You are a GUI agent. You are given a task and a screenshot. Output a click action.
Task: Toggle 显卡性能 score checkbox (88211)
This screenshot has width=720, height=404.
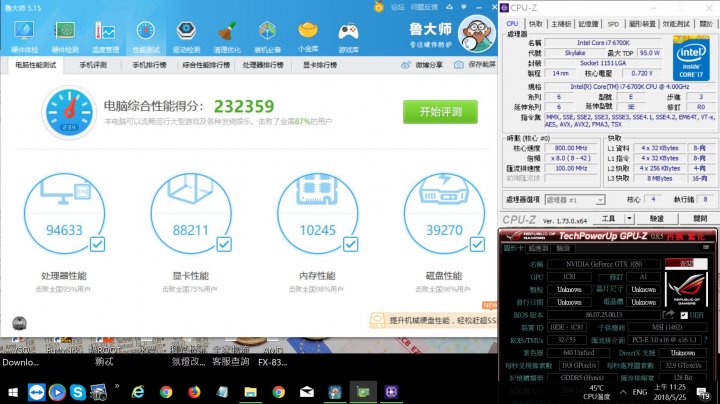click(x=224, y=244)
